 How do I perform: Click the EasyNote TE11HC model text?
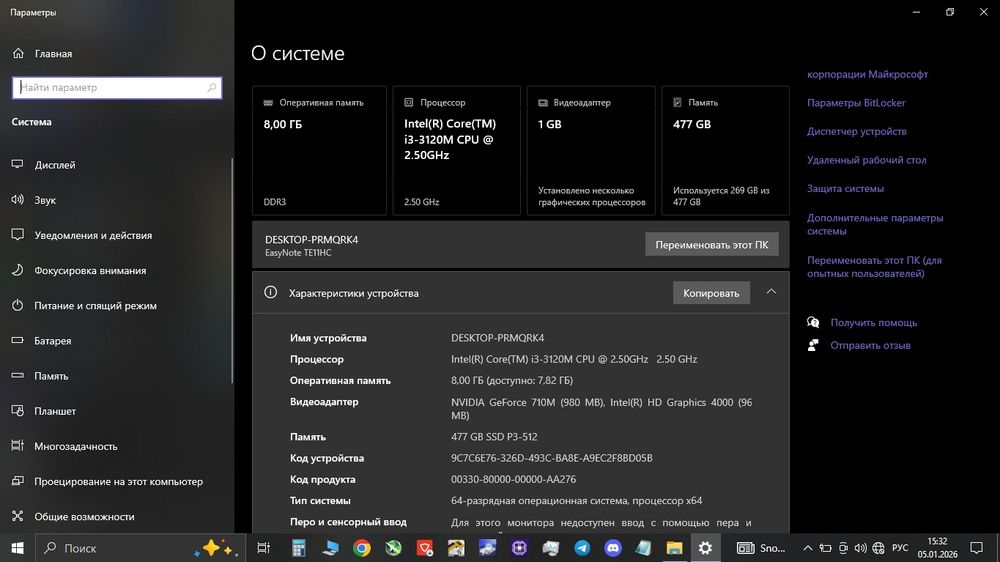point(298,253)
